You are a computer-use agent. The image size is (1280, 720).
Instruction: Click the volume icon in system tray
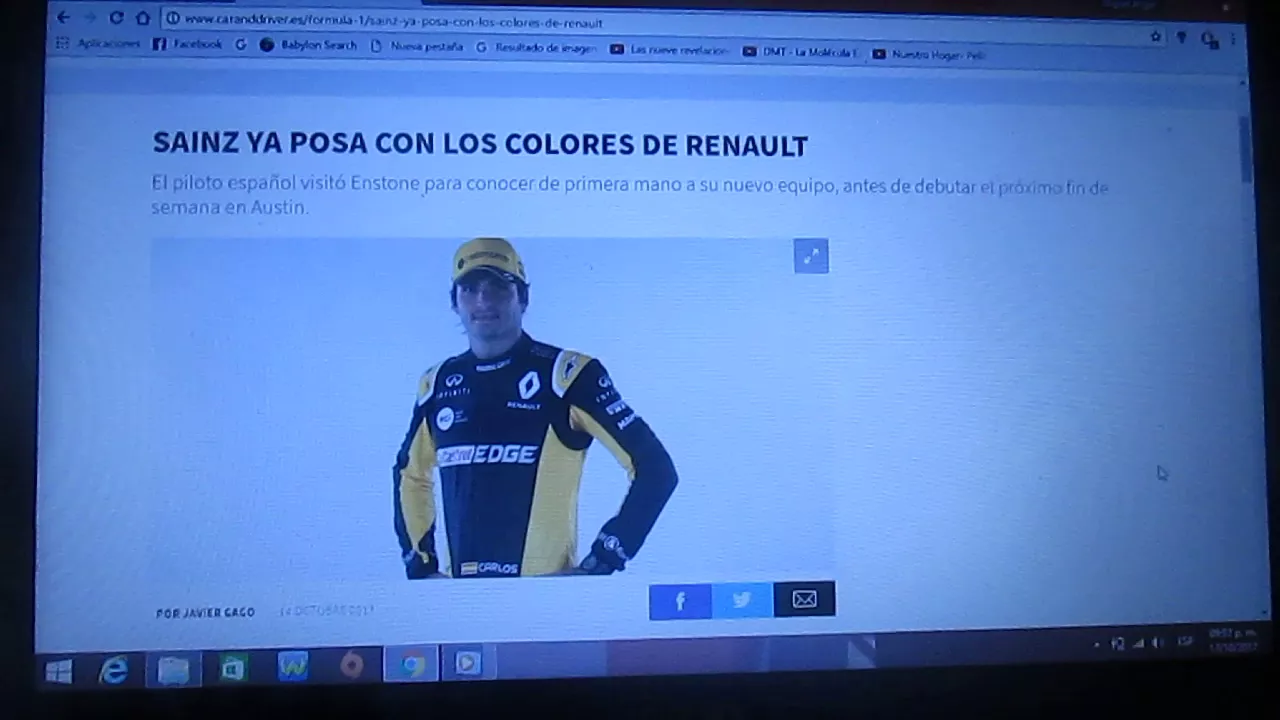pos(1158,642)
